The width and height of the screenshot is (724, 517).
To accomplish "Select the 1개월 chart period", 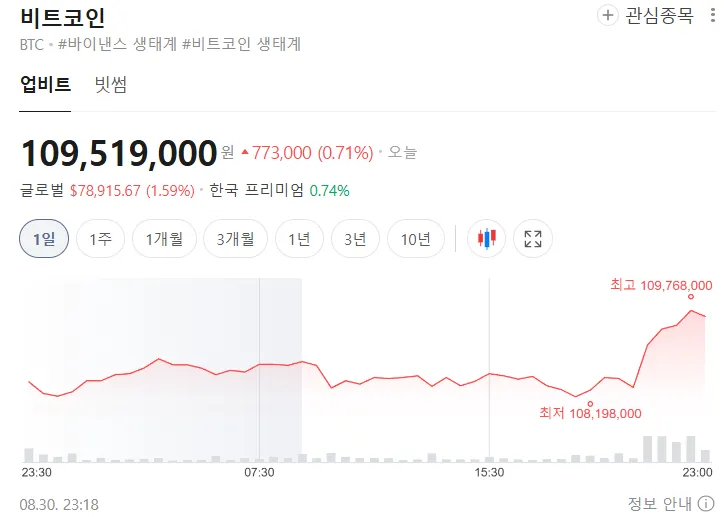I will (x=164, y=239).
